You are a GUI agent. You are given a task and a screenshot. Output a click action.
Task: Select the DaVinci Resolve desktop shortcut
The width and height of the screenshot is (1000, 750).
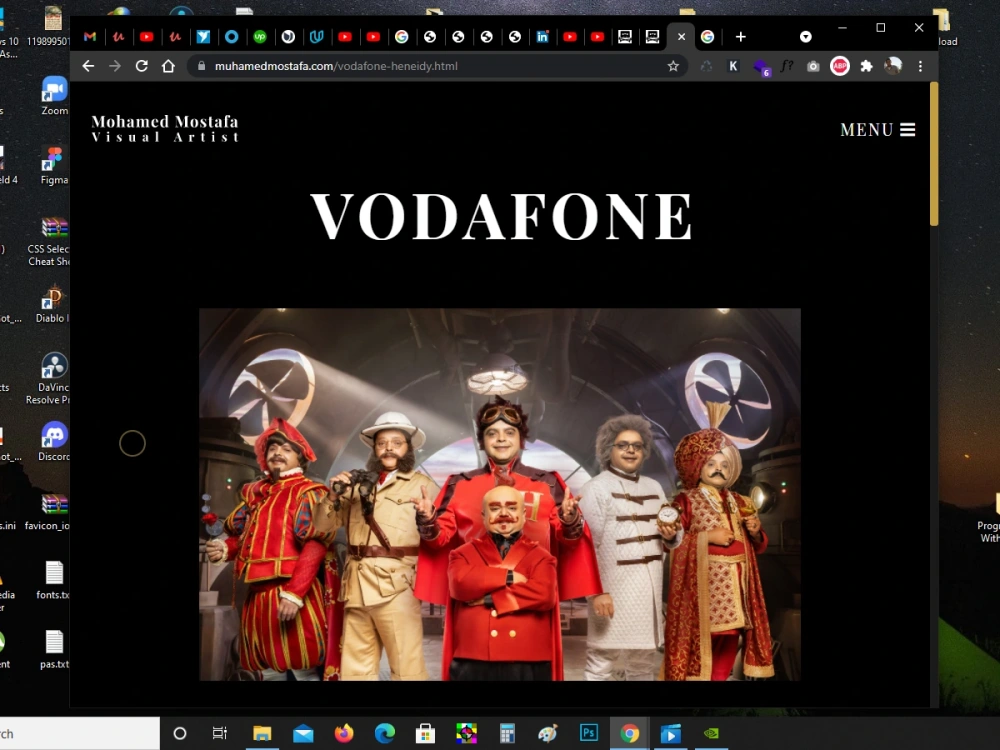click(48, 379)
